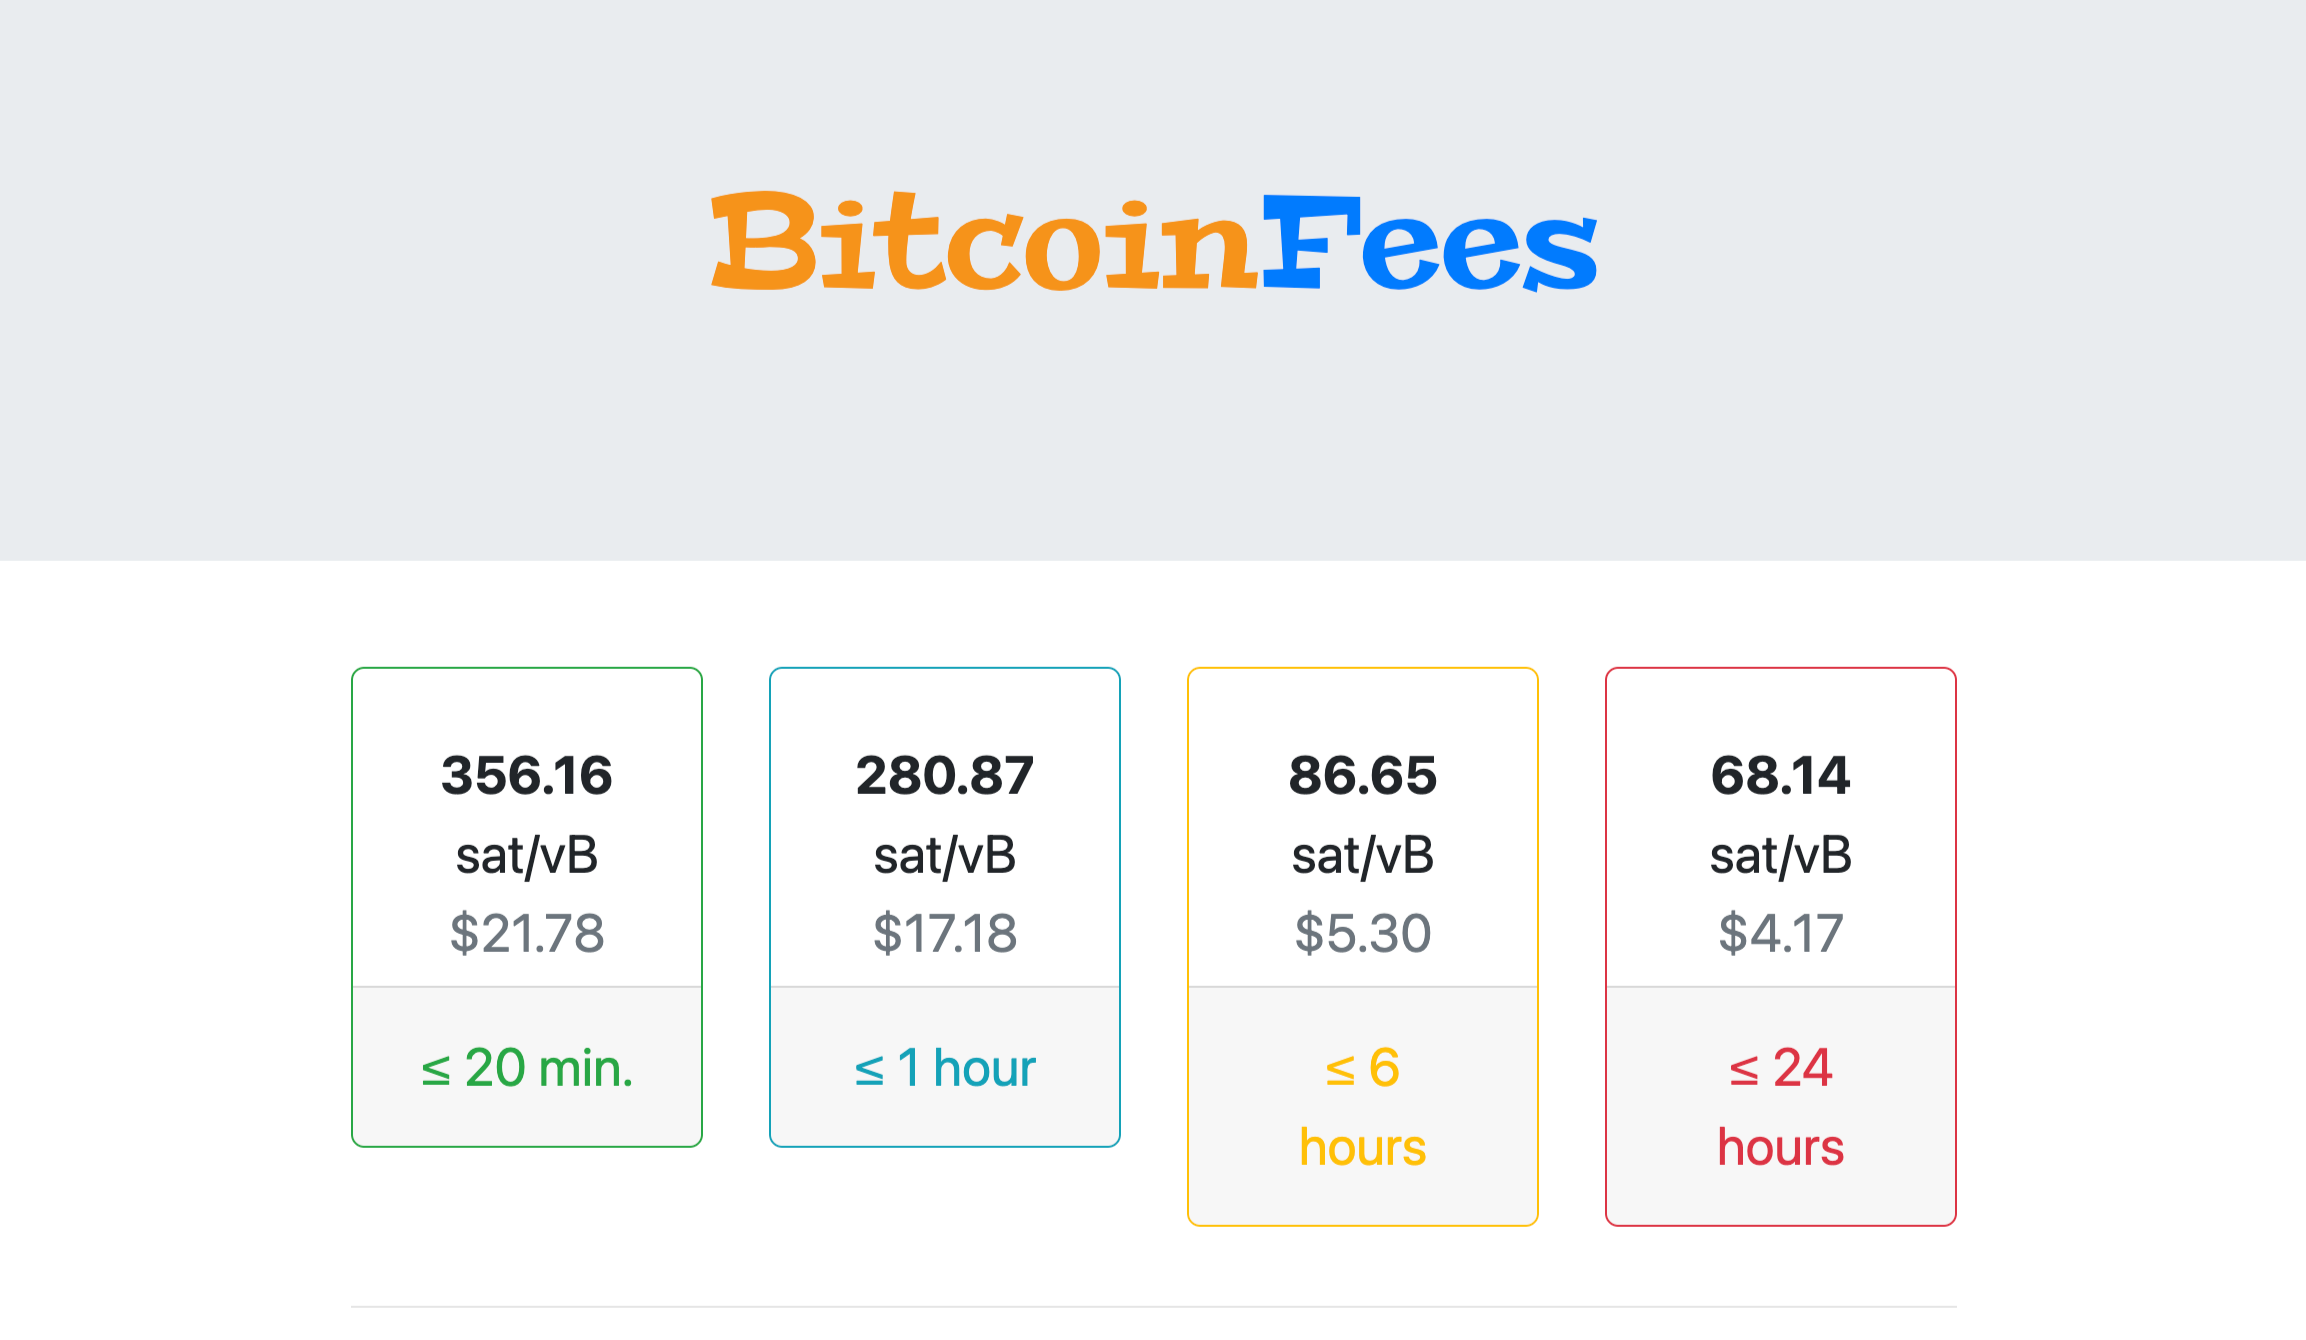2306x1340 pixels.
Task: Click the $5.30 price estimate
Action: coord(1363,933)
